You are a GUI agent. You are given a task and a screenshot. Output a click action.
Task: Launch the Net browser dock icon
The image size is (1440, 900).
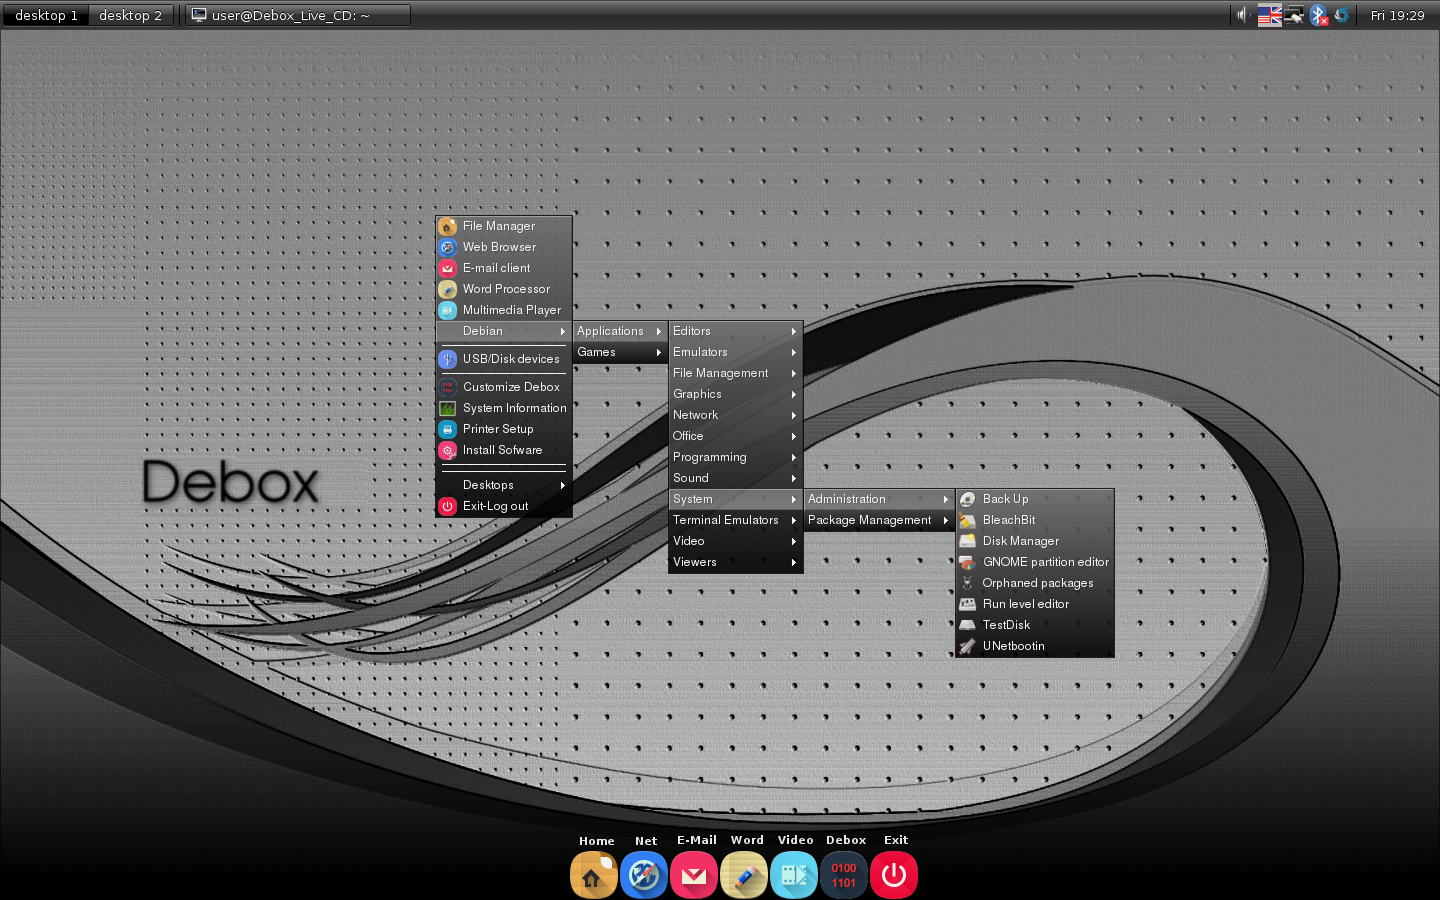644,876
